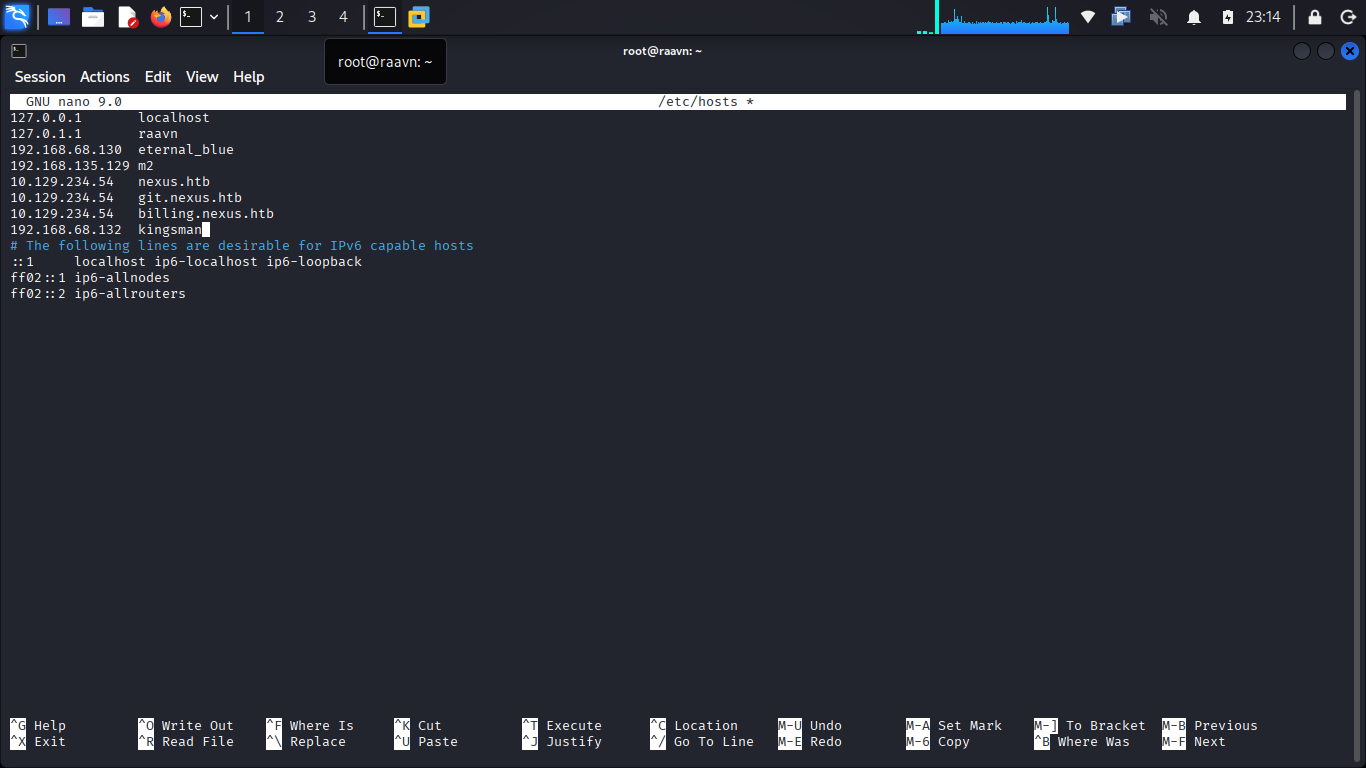Screen dimensions: 1366x768
Task: Click the git.nexus.htb host entry
Action: pyautogui.click(x=190, y=198)
